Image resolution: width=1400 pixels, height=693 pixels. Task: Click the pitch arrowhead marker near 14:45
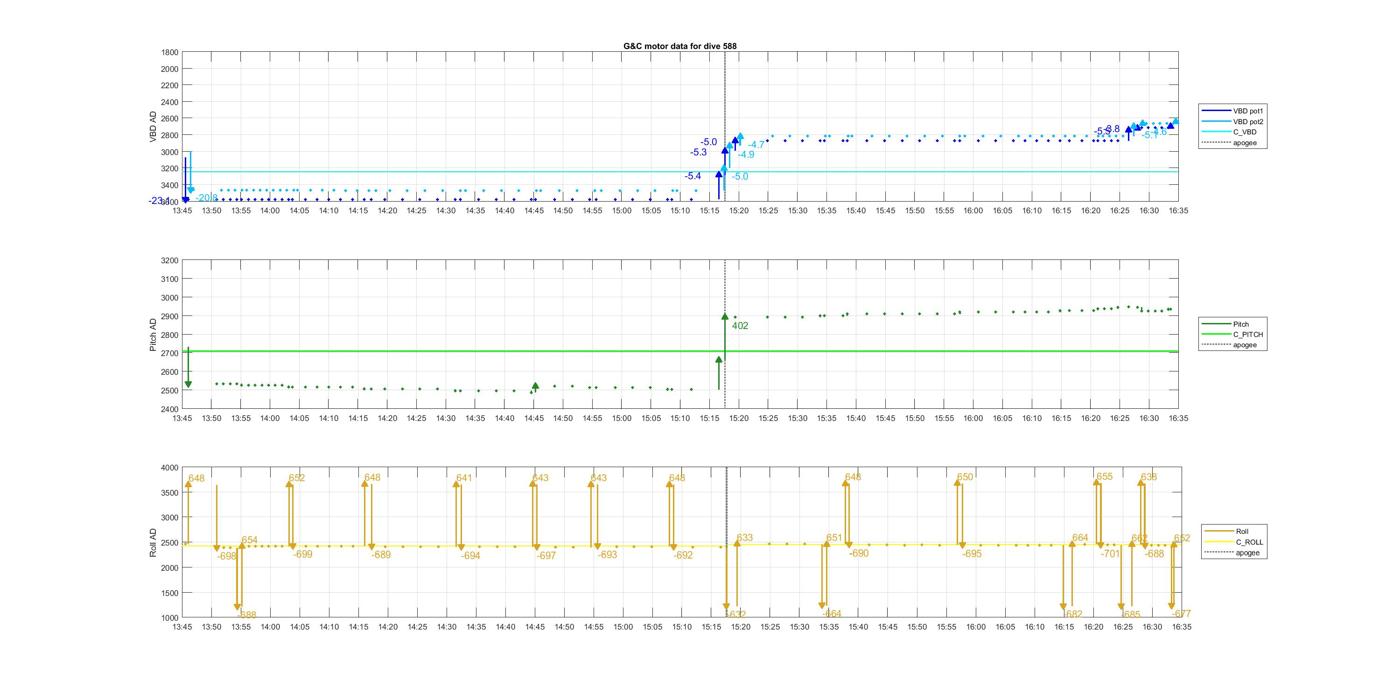(535, 386)
